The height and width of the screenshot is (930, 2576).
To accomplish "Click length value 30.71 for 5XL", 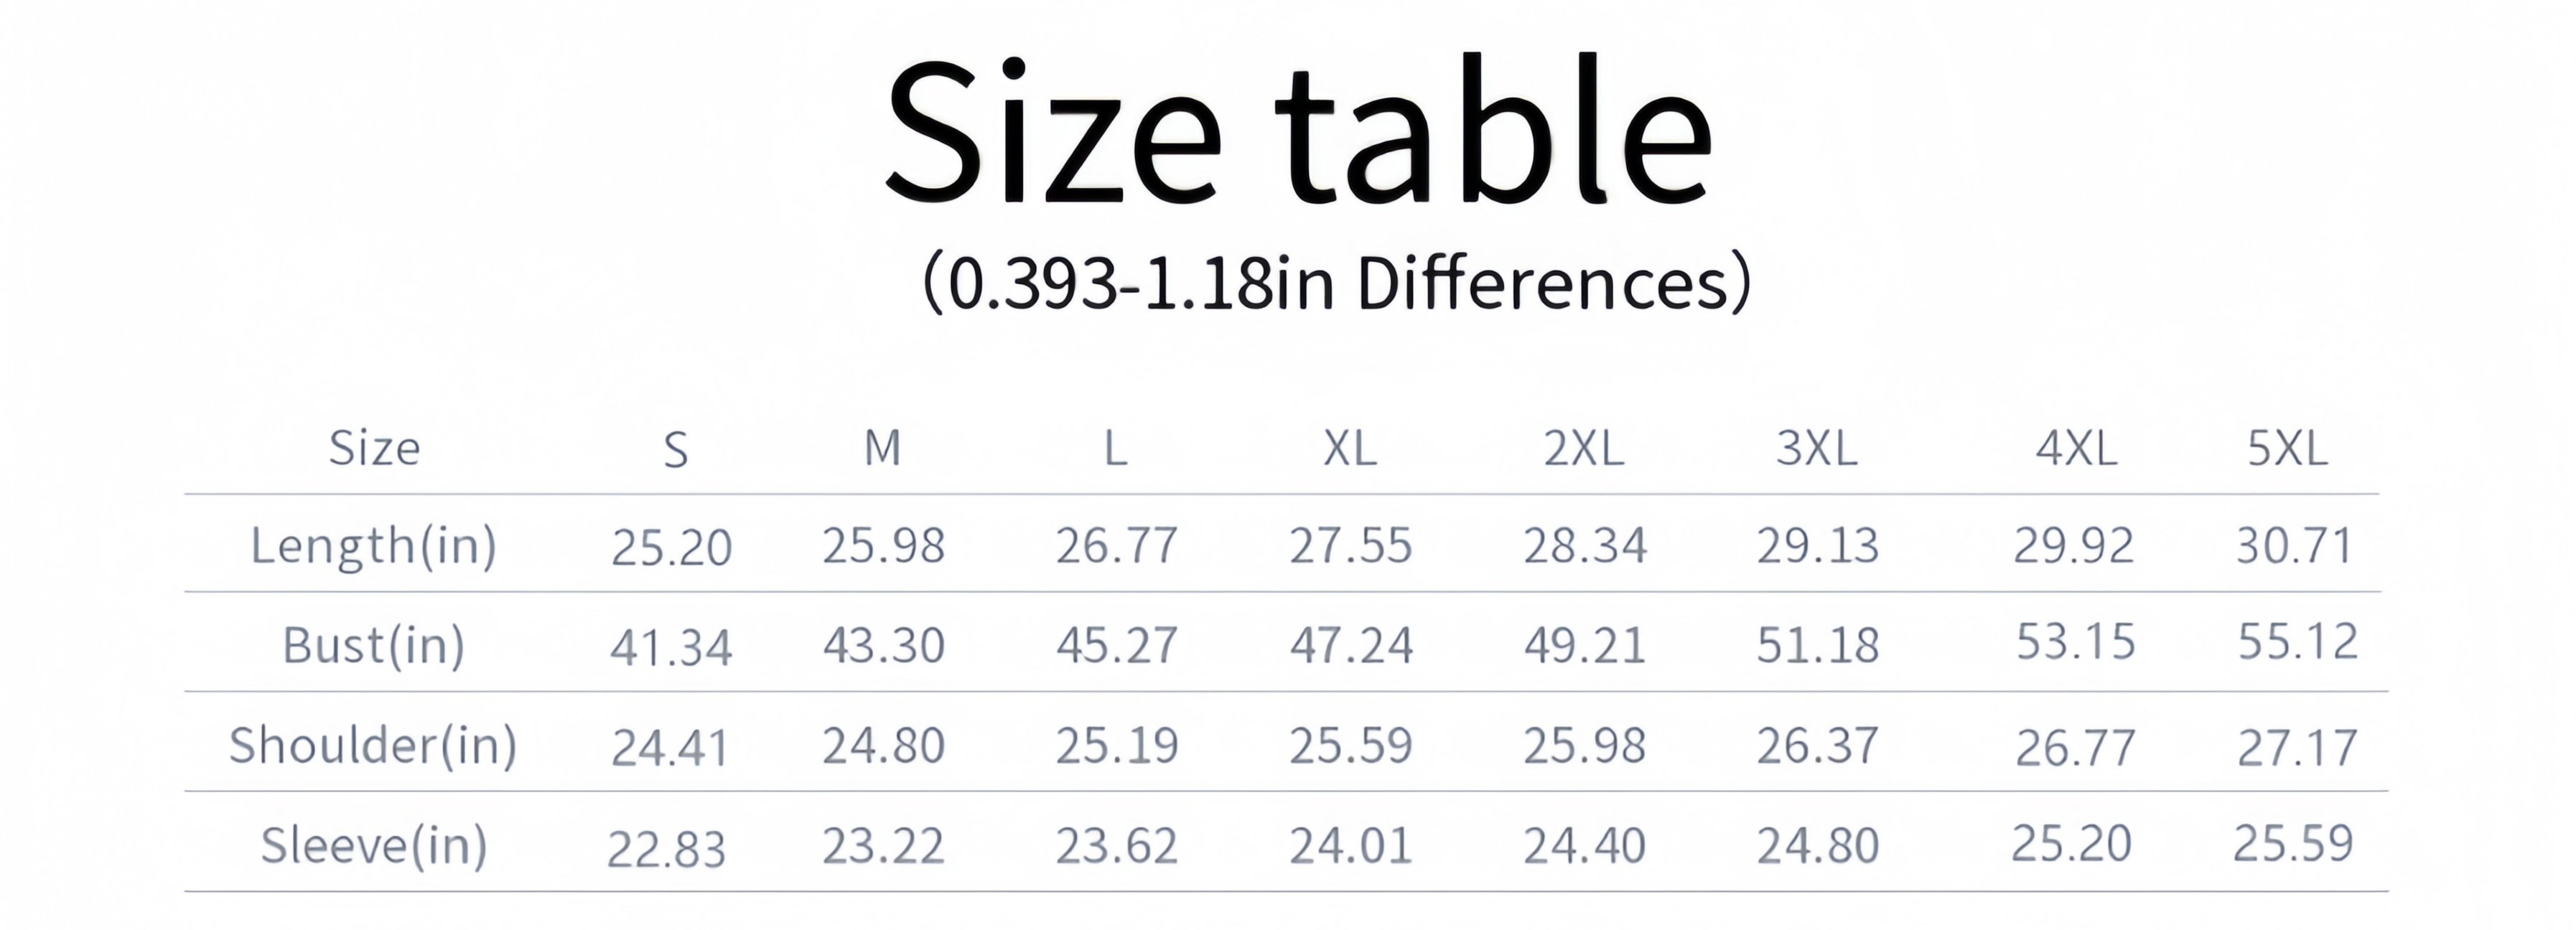I will 2294,546.
